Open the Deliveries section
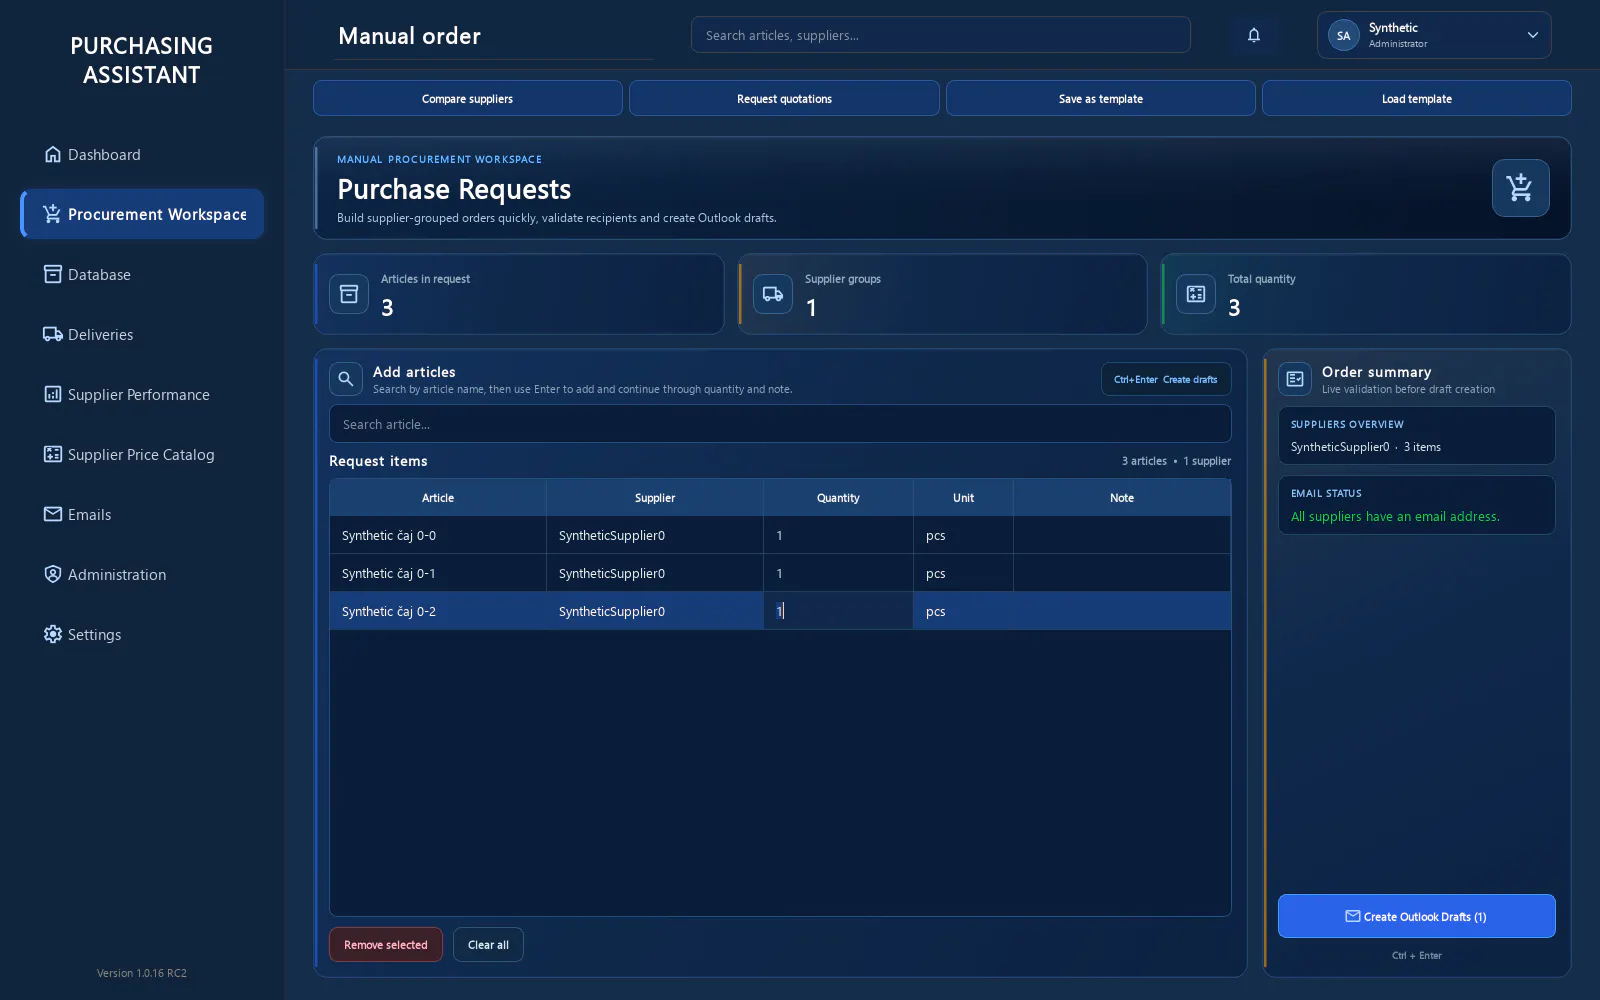This screenshot has height=1000, width=1600. click(x=142, y=334)
